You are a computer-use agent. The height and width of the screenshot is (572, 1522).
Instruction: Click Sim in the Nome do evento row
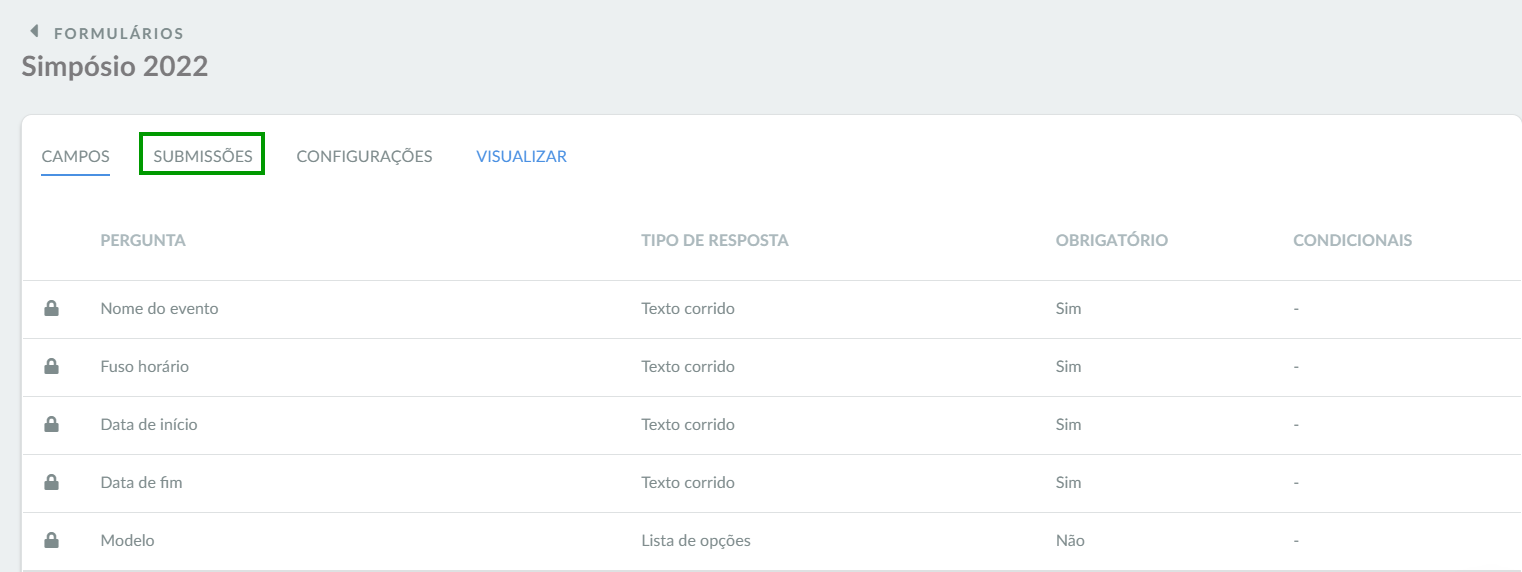coord(1069,308)
